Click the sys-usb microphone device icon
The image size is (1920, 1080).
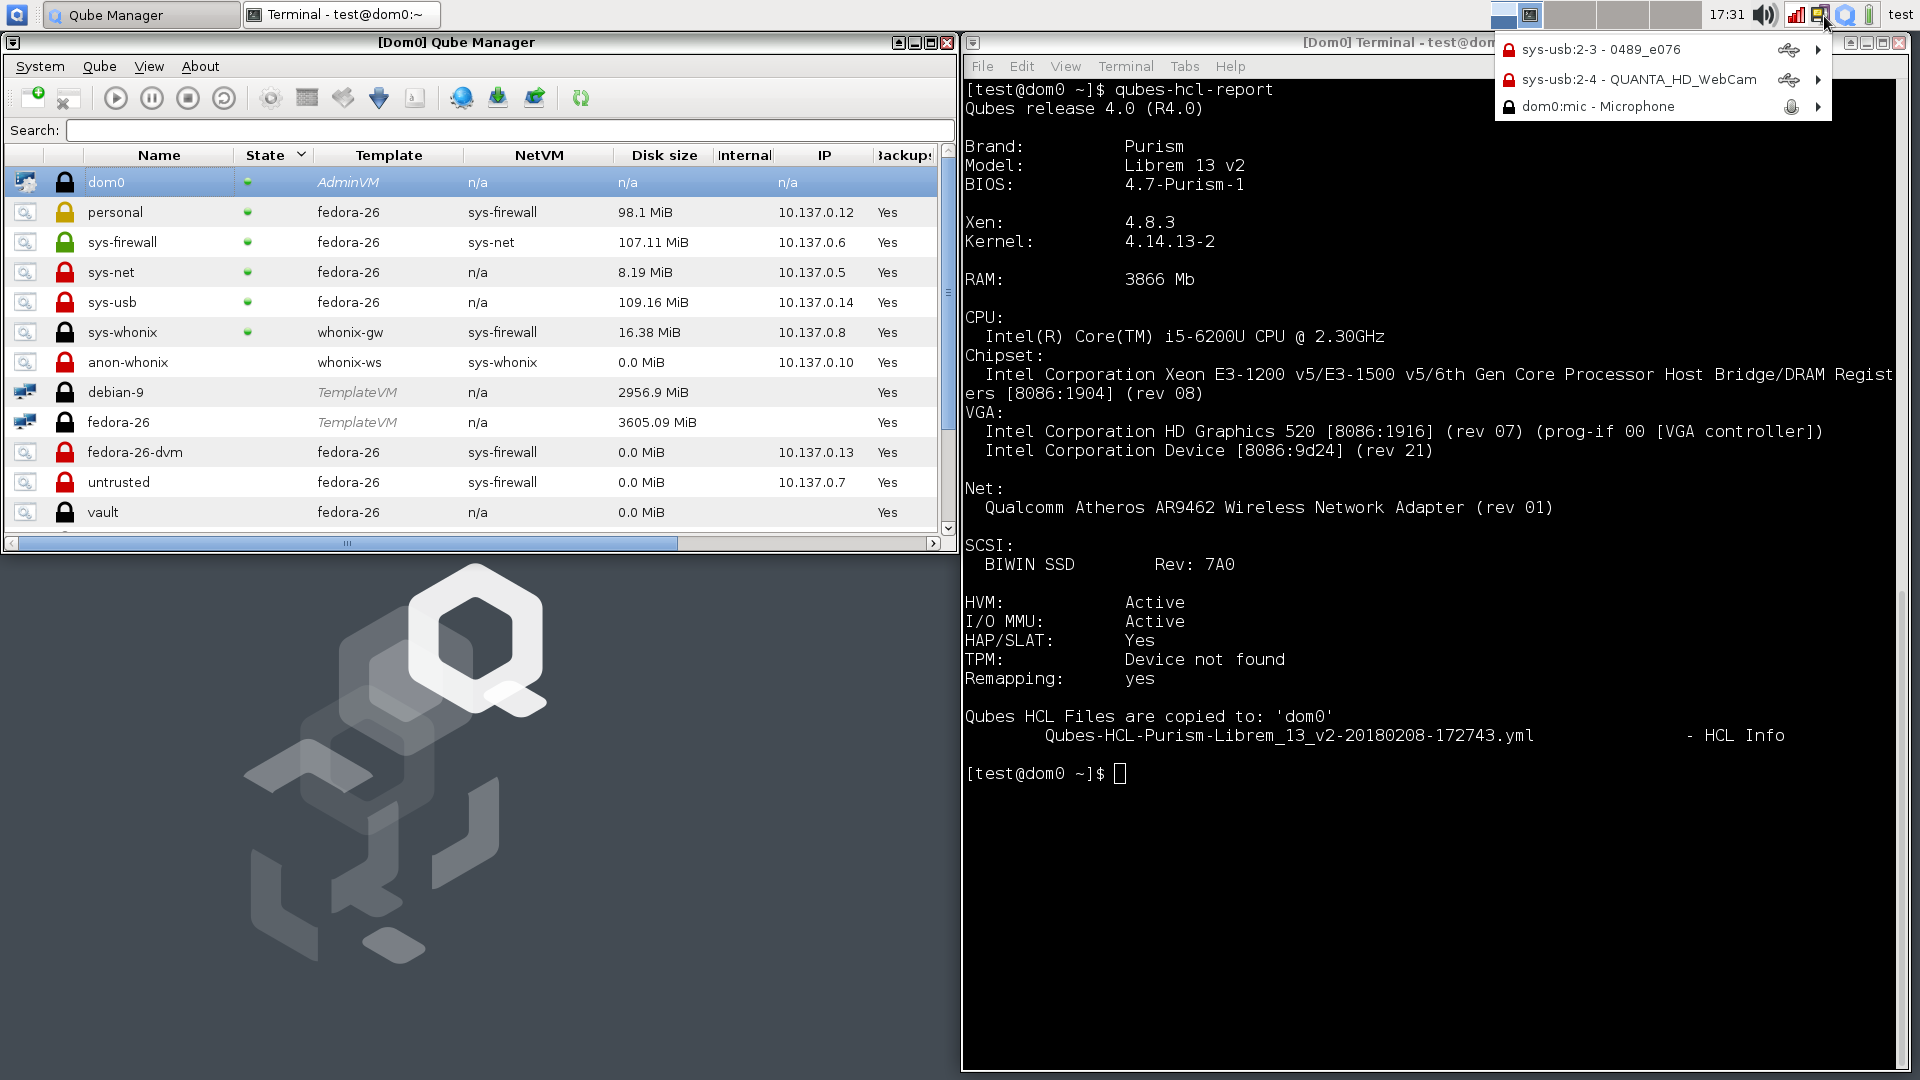point(1788,105)
